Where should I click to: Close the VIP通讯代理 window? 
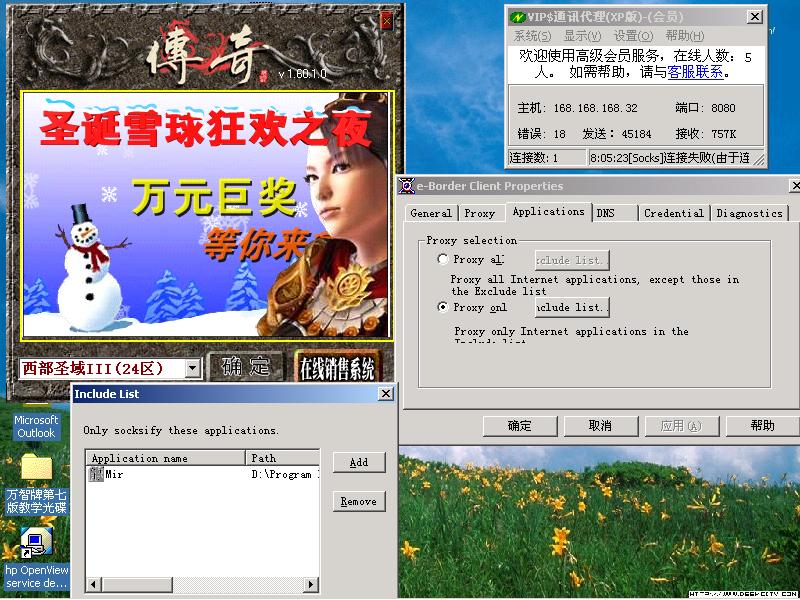coord(754,16)
